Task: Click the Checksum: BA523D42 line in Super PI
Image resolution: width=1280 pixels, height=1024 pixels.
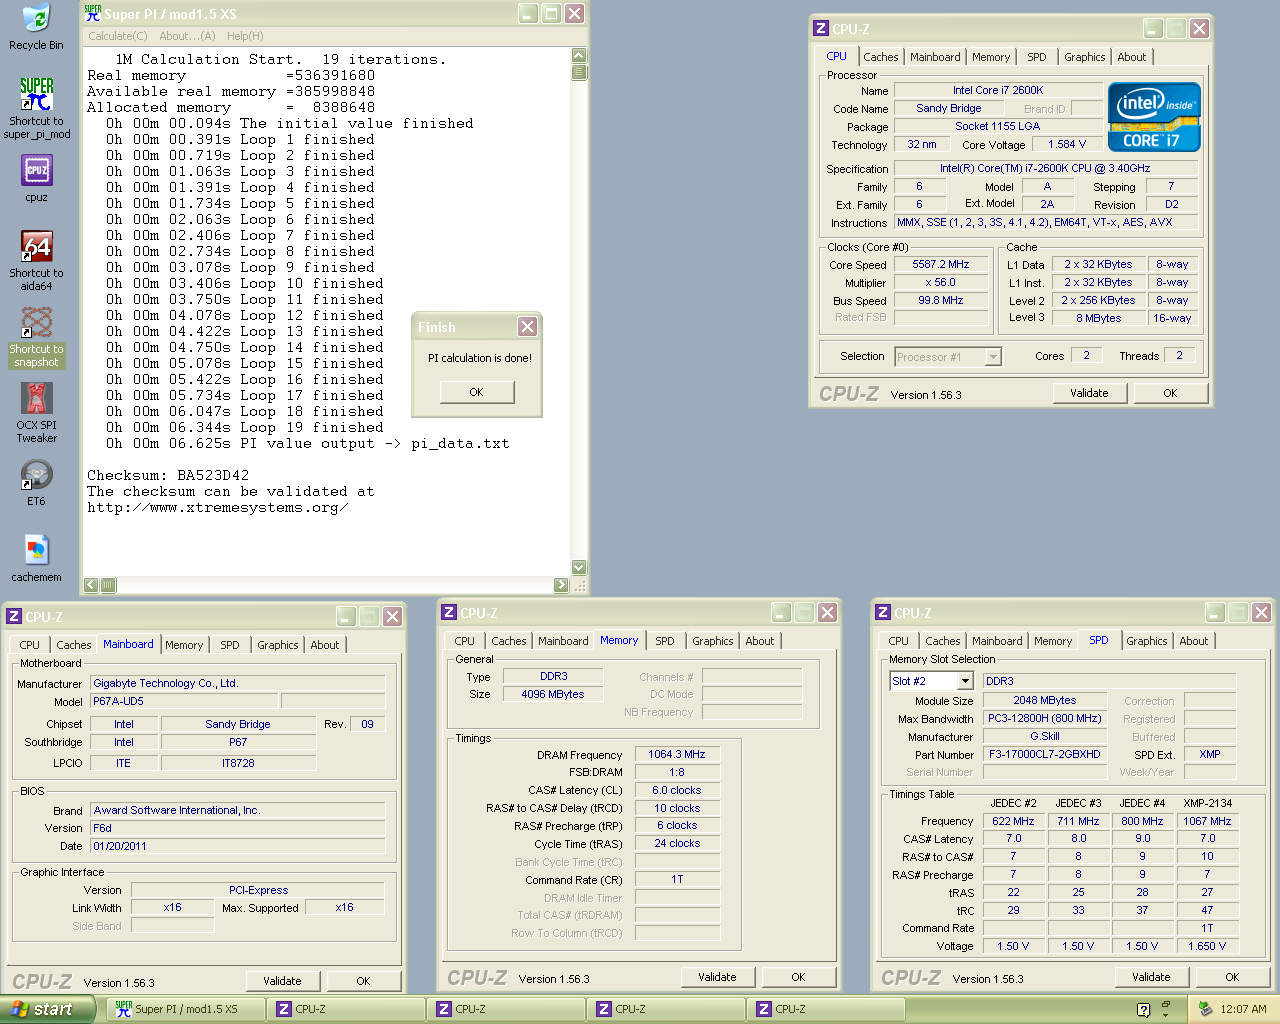Action: (168, 476)
